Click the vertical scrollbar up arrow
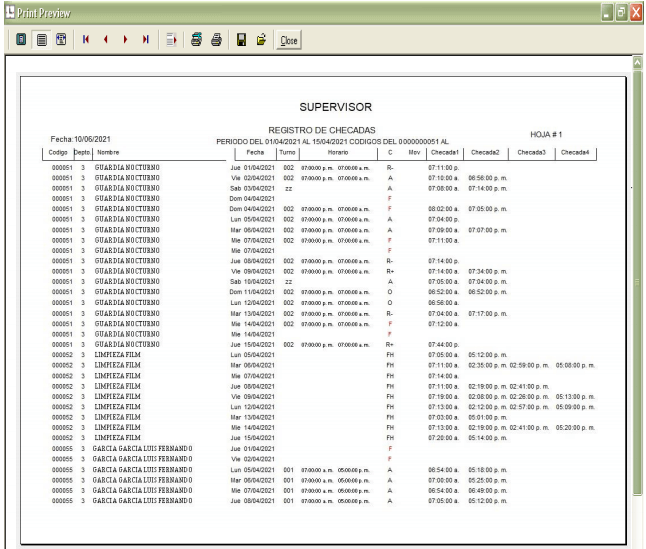The width and height of the screenshot is (646, 549). 639,62
